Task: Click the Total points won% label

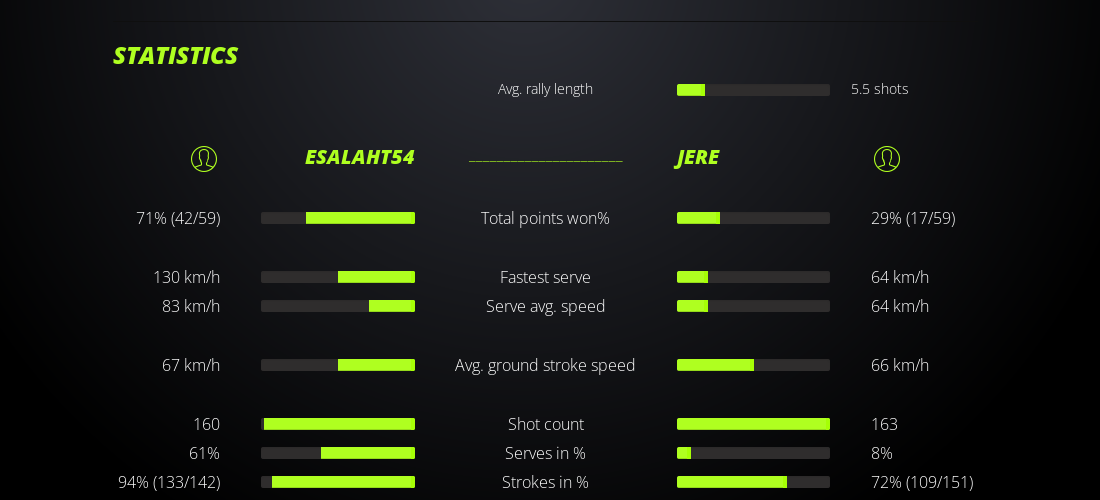Action: point(545,218)
